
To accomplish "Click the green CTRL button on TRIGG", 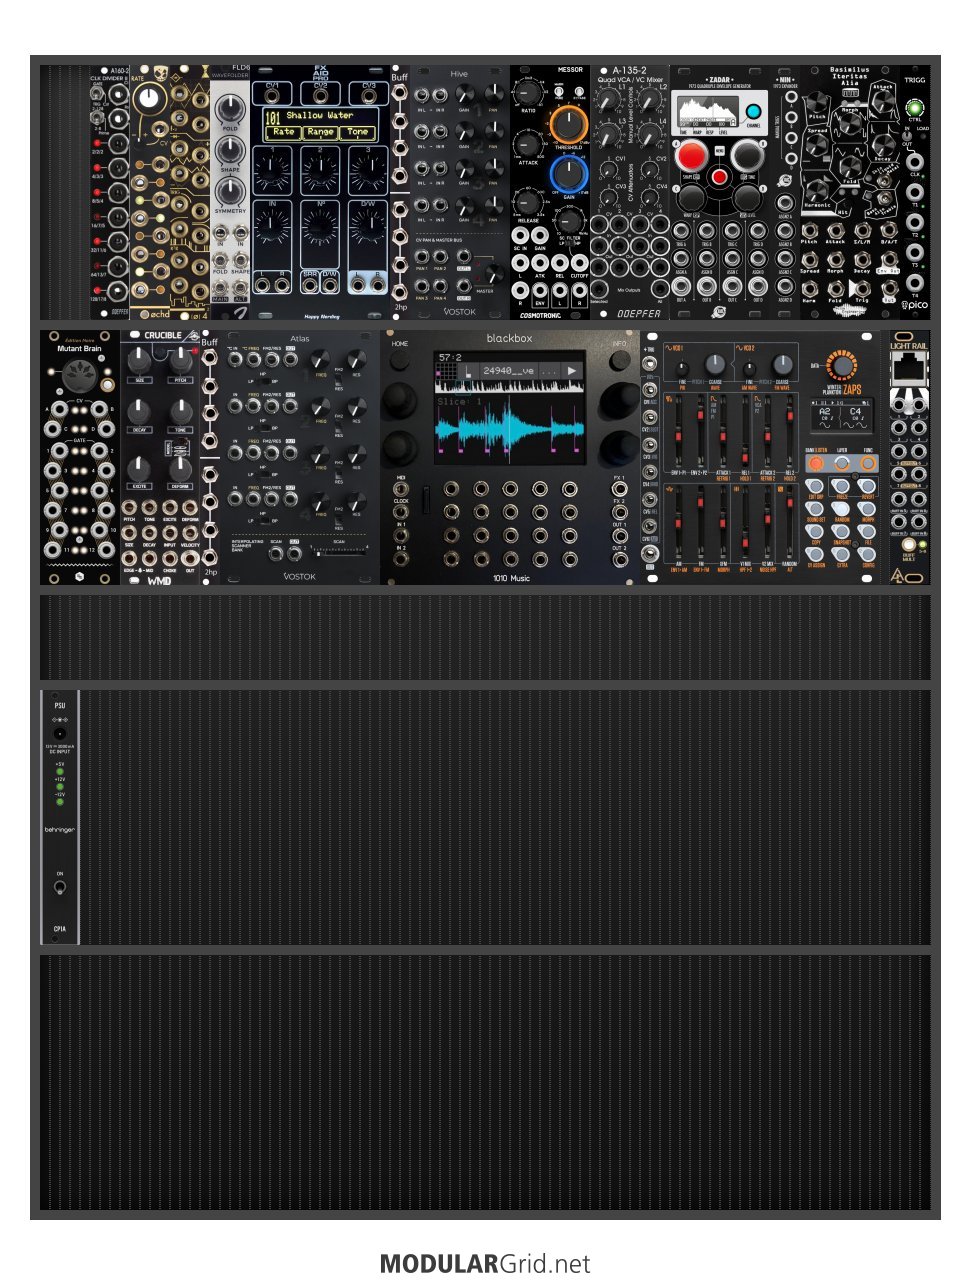I will [x=914, y=108].
